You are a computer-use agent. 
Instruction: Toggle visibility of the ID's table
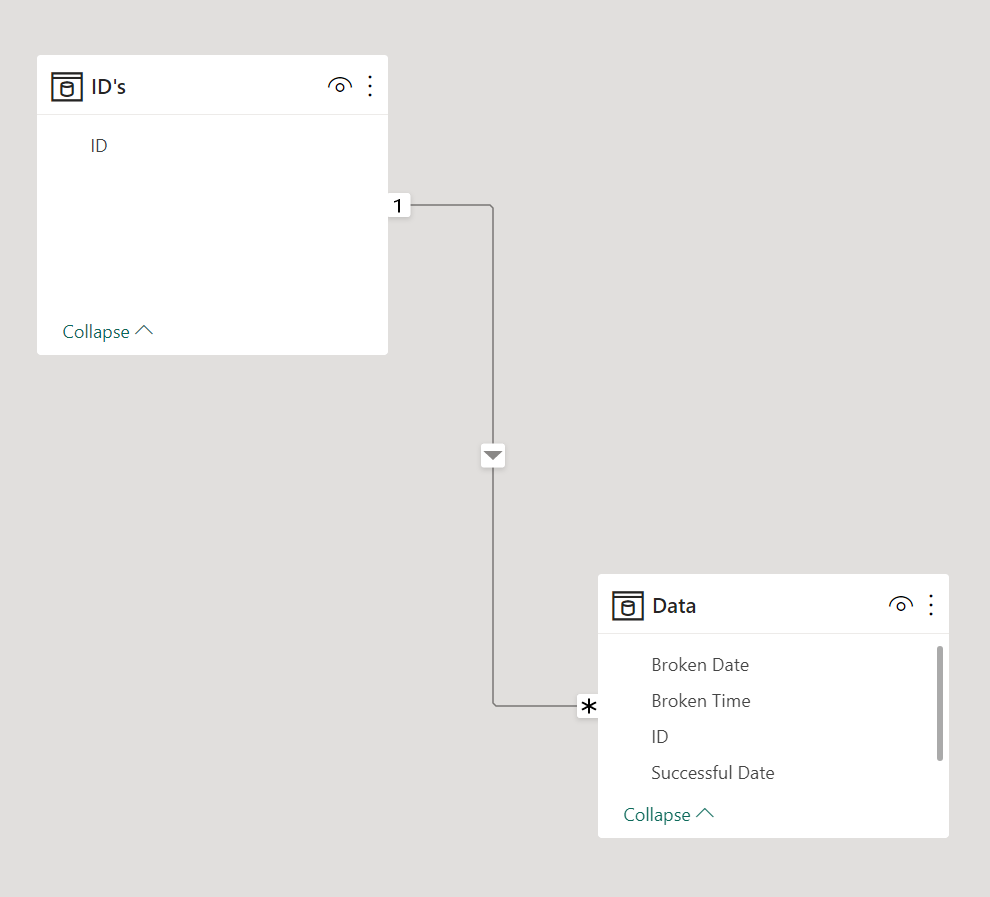point(340,85)
